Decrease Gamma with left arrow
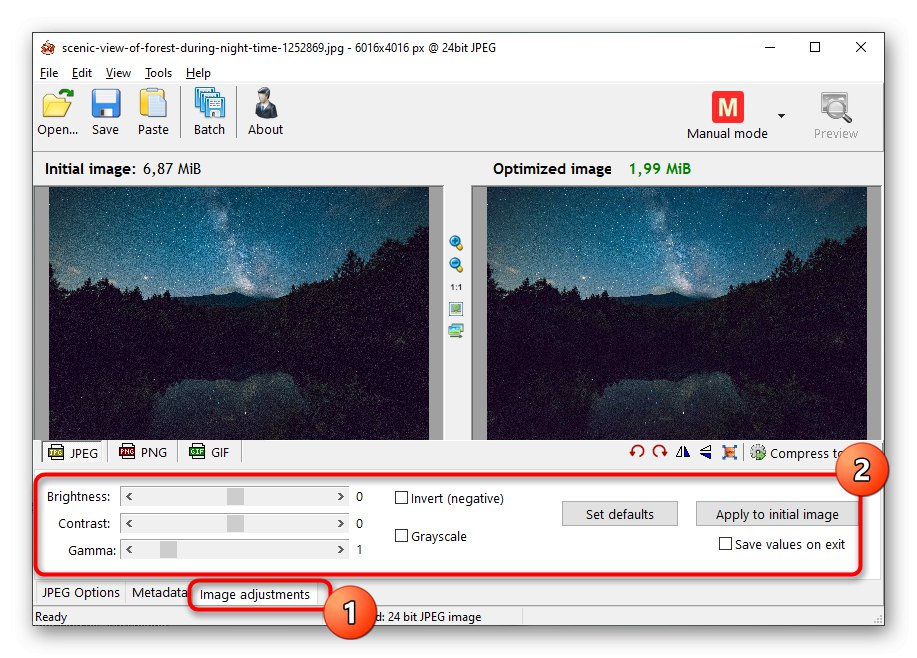This screenshot has height=658, width=917. pos(129,550)
